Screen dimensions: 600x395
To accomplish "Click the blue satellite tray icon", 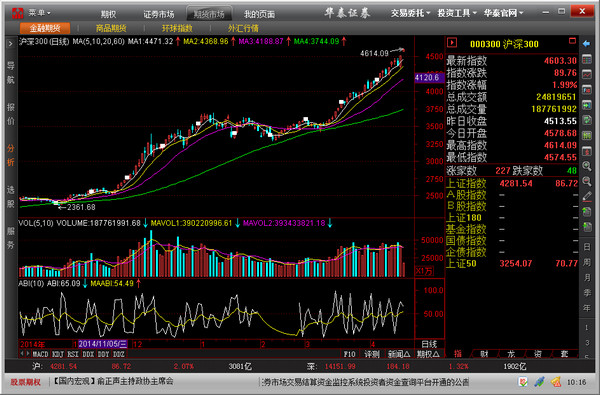I will [x=540, y=382].
